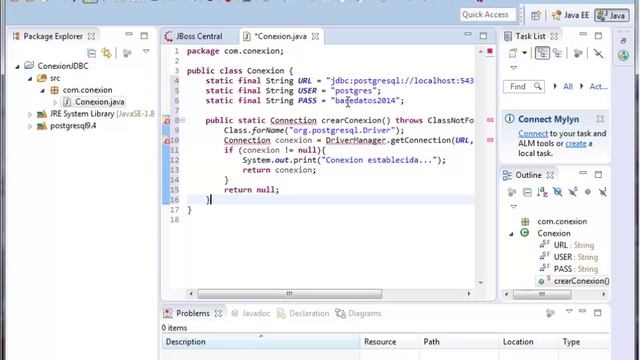640x360 pixels.
Task: Toggle Link with Editor in Package Explorer
Action: (x=107, y=53)
